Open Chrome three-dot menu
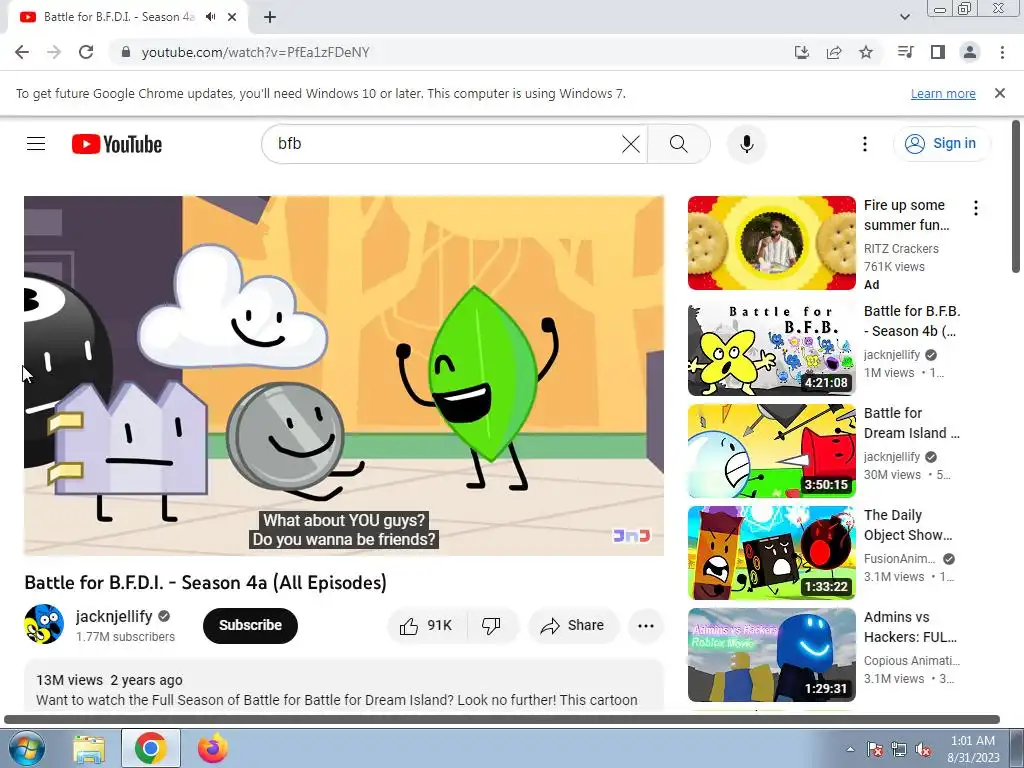The width and height of the screenshot is (1024, 768). 1002,52
